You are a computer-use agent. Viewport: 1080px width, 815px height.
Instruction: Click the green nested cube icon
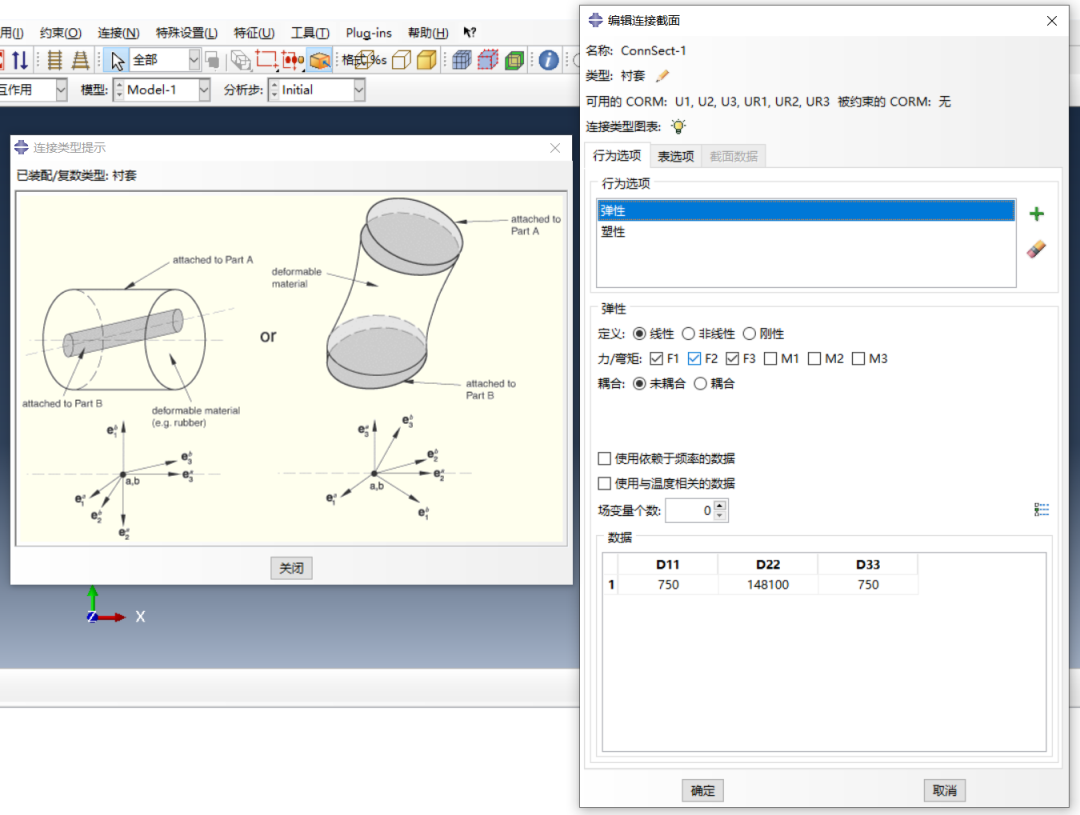tap(515, 61)
